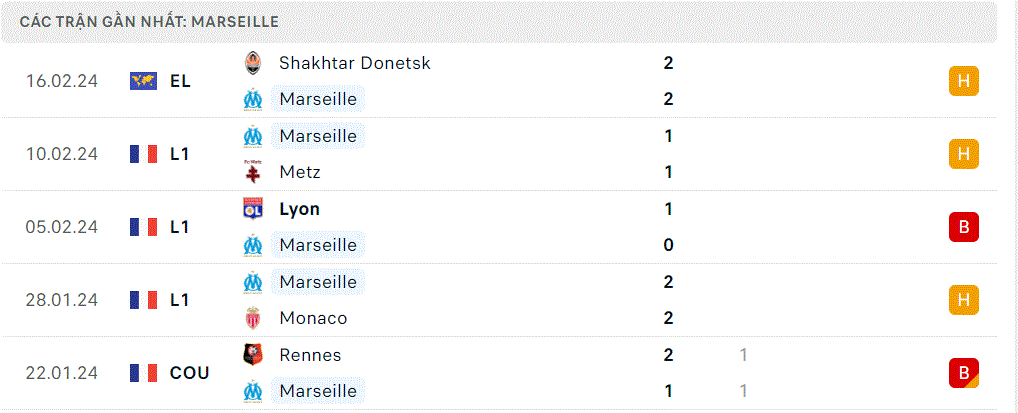Click the French flag on 10.02.24 row
This screenshot has height=413, width=1018.
point(143,154)
